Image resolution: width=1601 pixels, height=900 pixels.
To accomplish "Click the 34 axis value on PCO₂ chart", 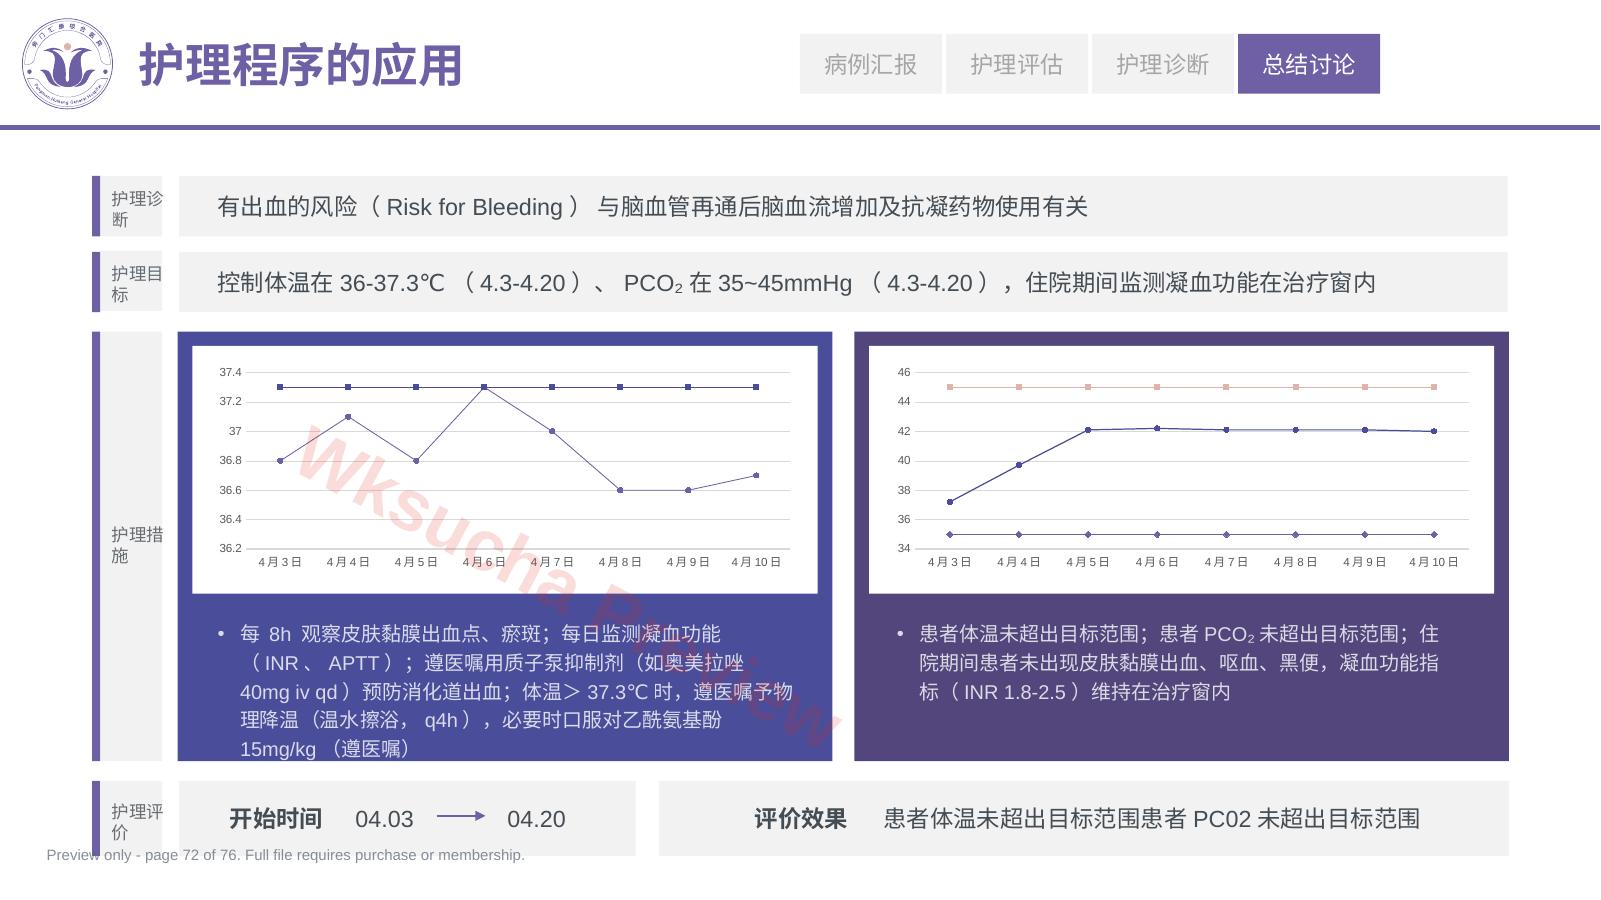I will point(904,548).
